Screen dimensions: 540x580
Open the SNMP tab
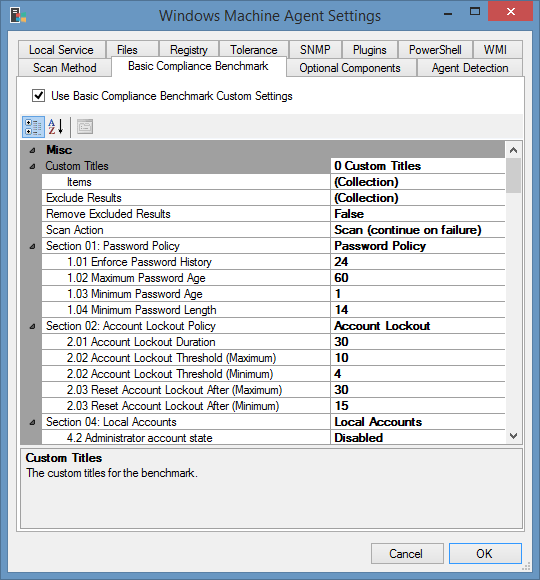pyautogui.click(x=315, y=50)
